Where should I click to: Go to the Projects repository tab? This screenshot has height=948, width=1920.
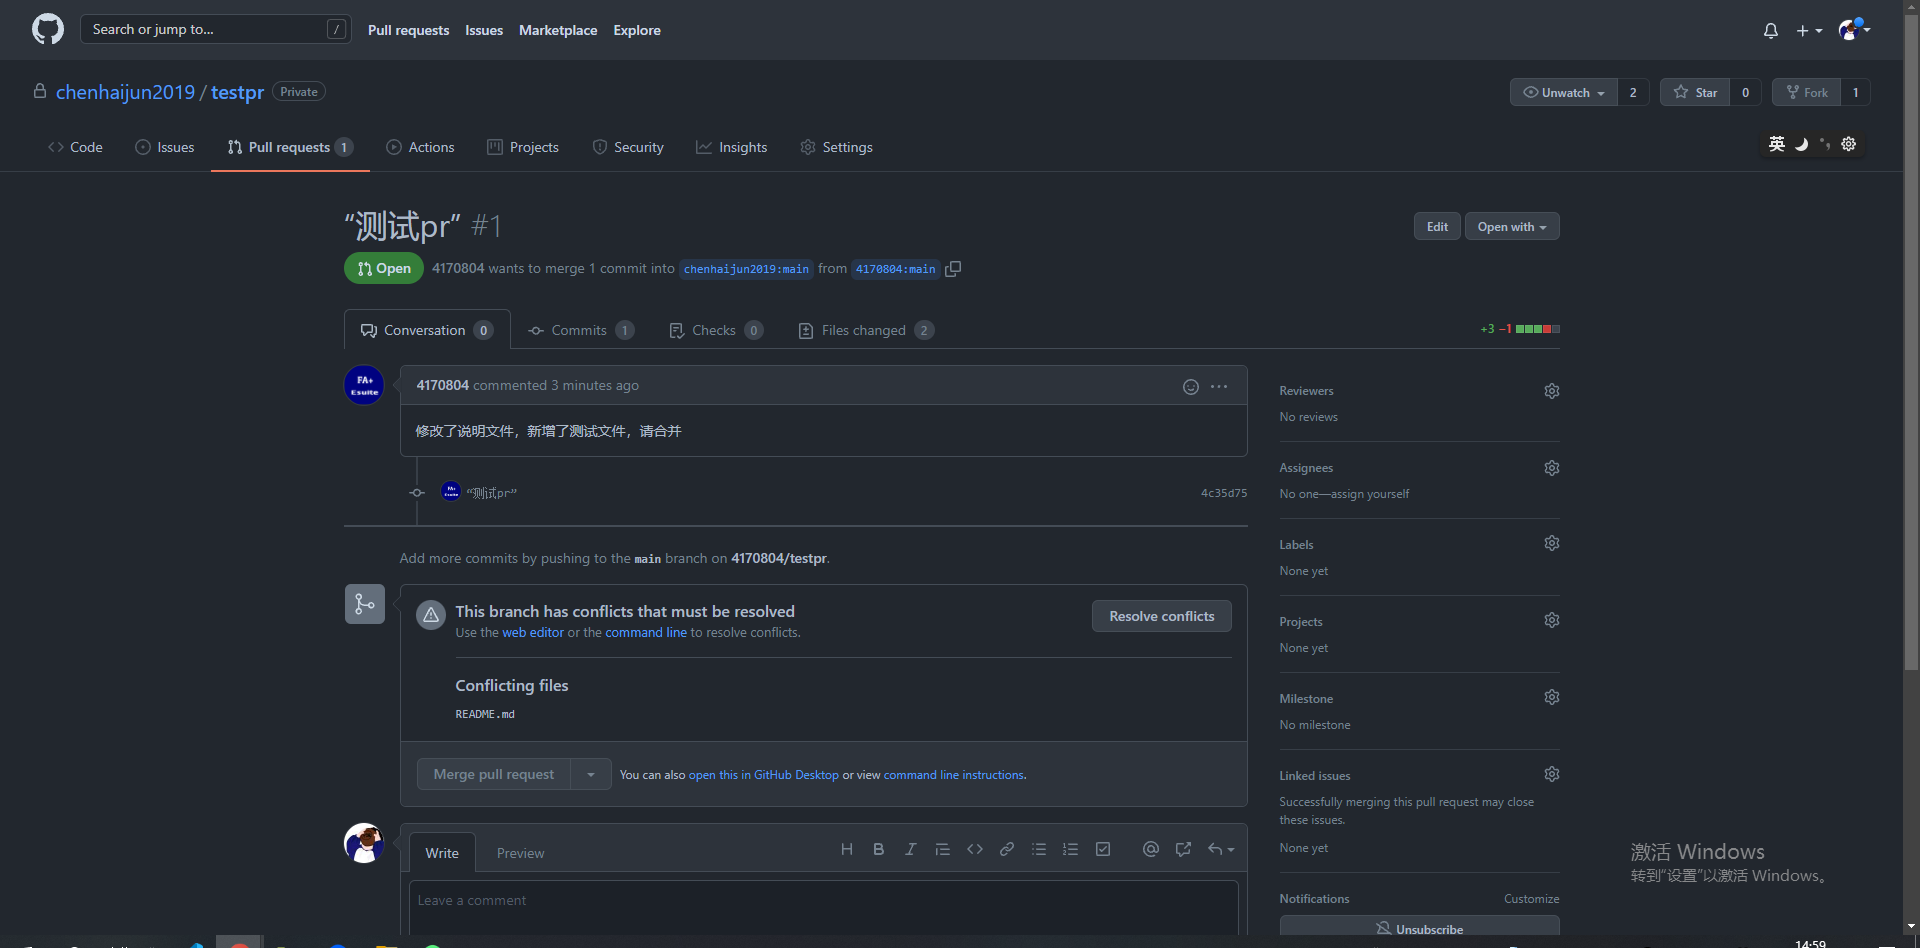point(523,147)
